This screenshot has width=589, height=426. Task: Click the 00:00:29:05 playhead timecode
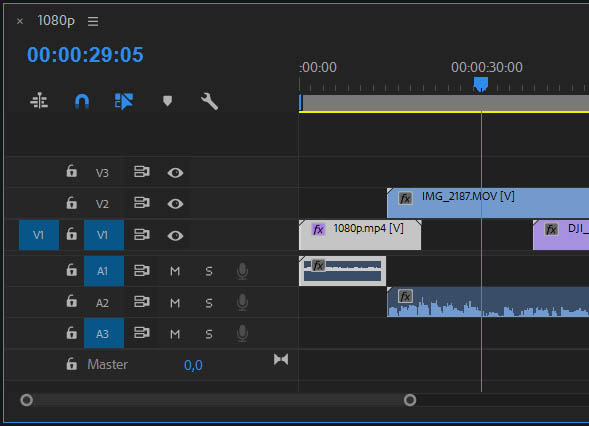[x=85, y=55]
